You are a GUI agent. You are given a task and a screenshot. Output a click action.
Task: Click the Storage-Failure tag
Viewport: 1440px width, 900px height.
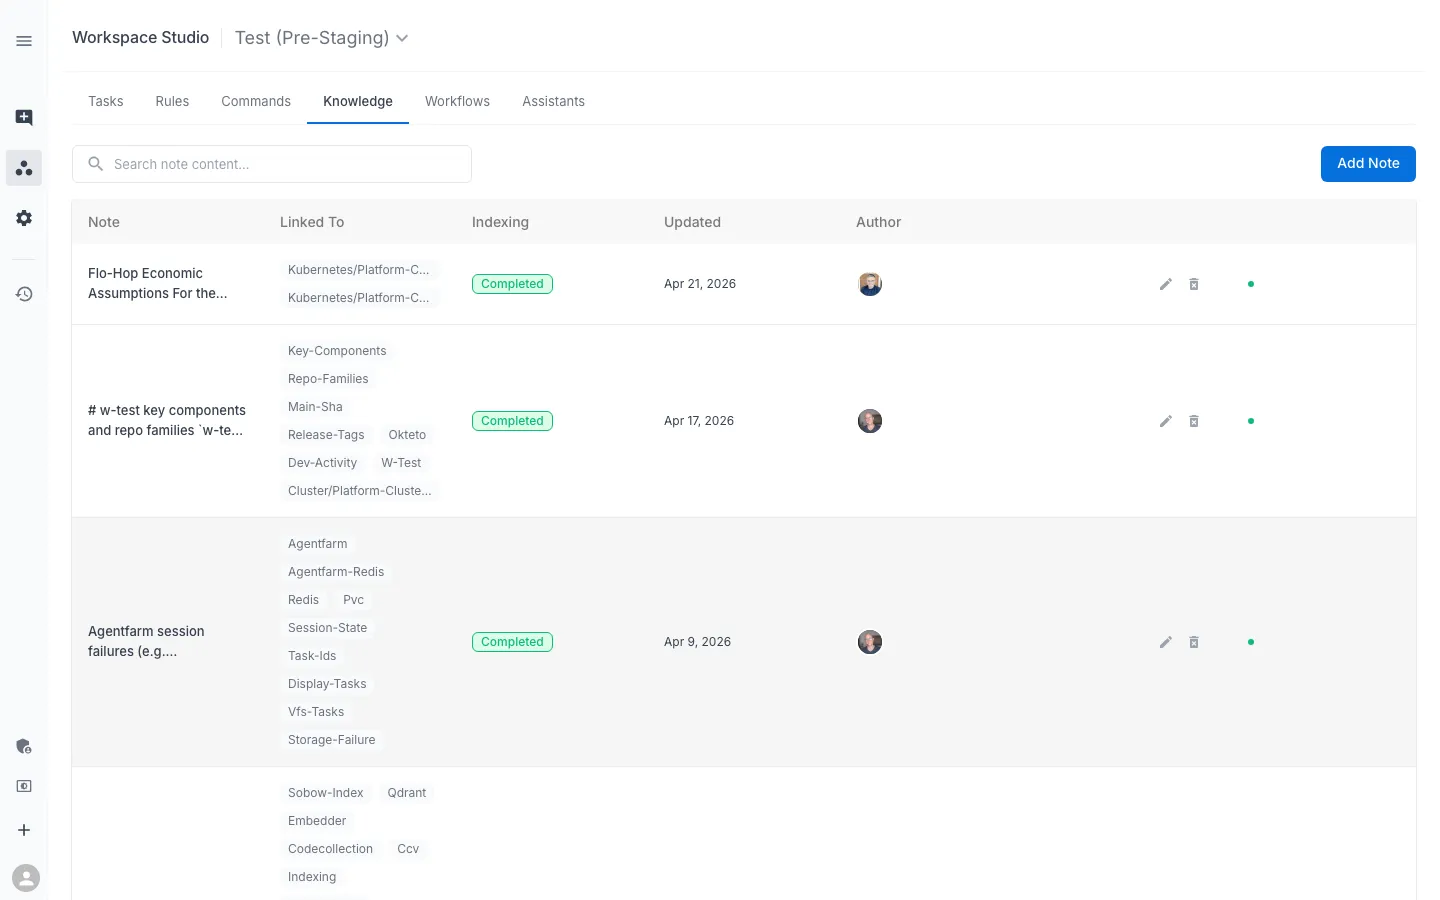point(332,740)
